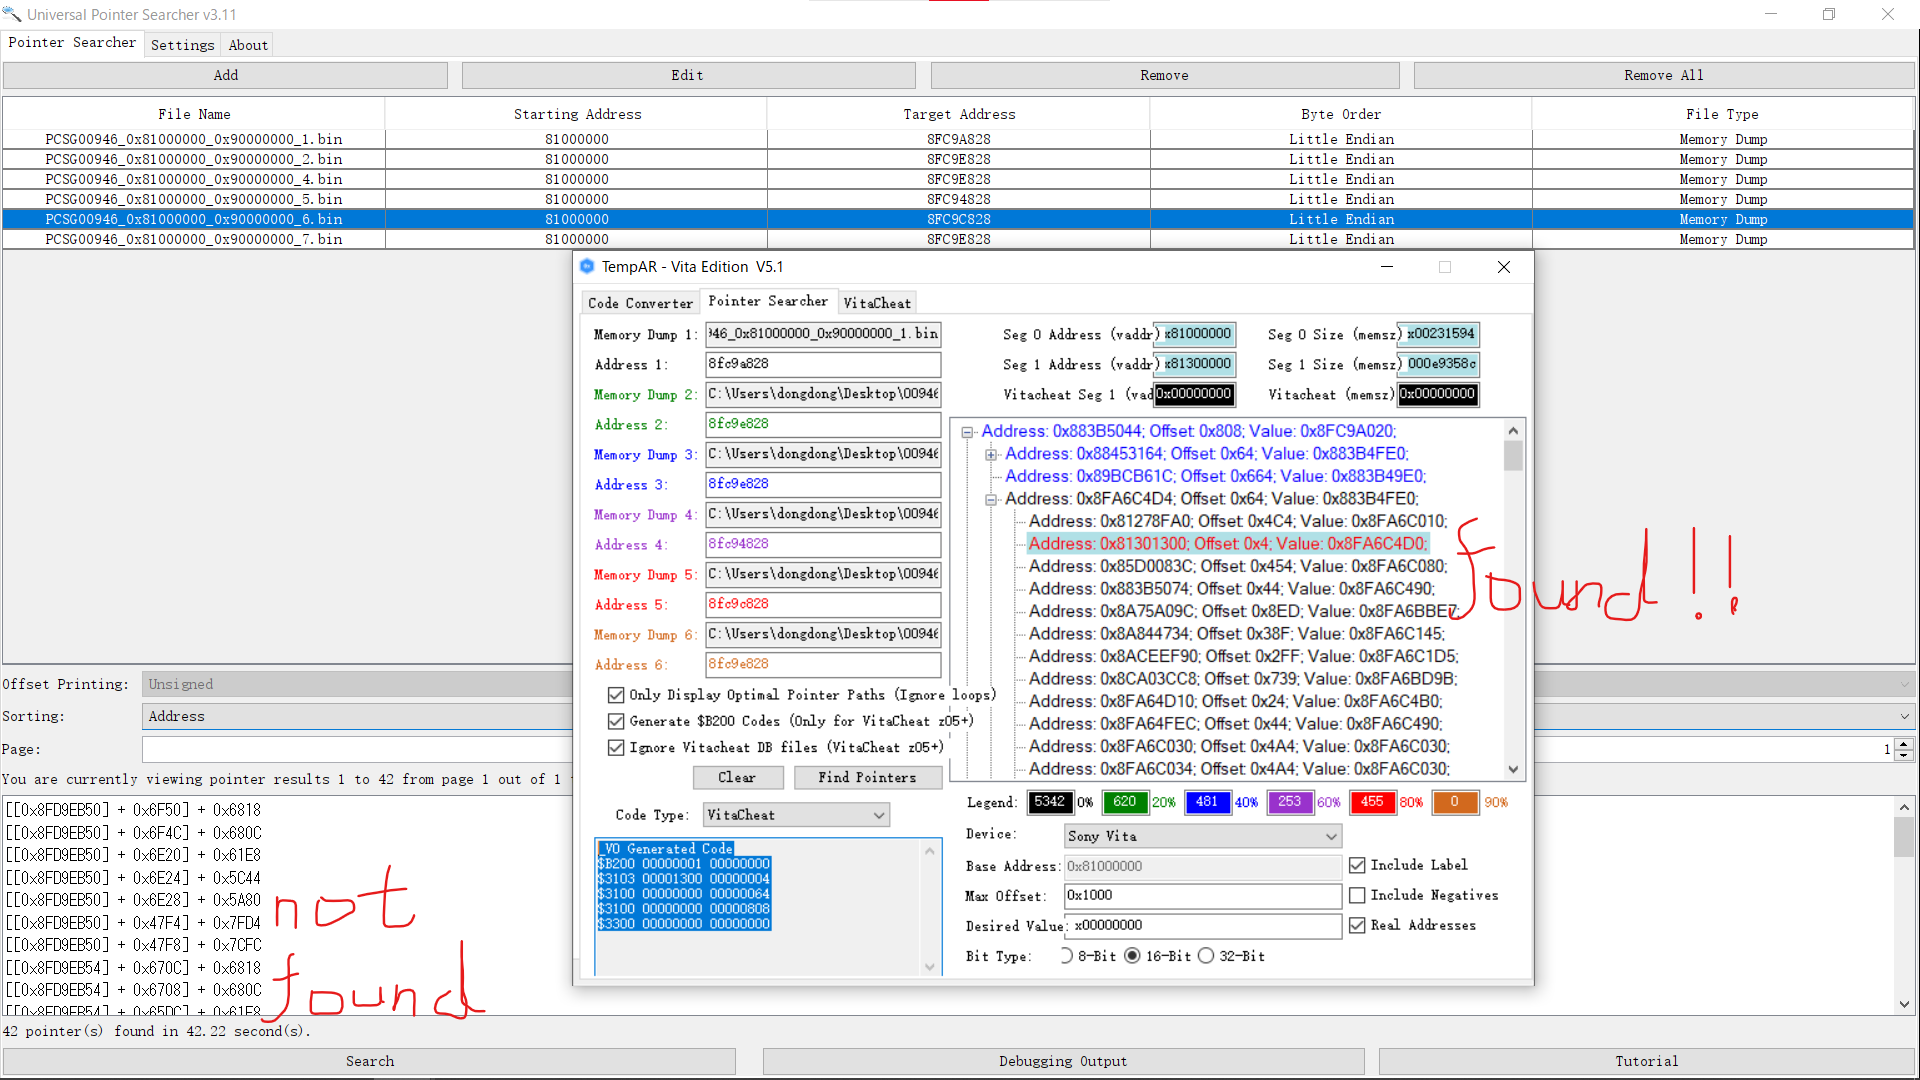Image resolution: width=1920 pixels, height=1080 pixels.
Task: Click the Add button
Action: 225,75
